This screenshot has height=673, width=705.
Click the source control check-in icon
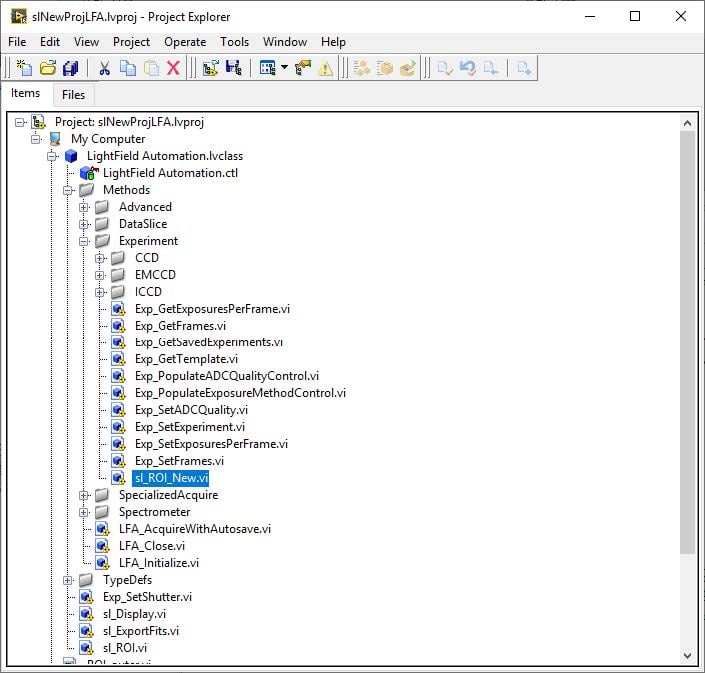(x=445, y=68)
